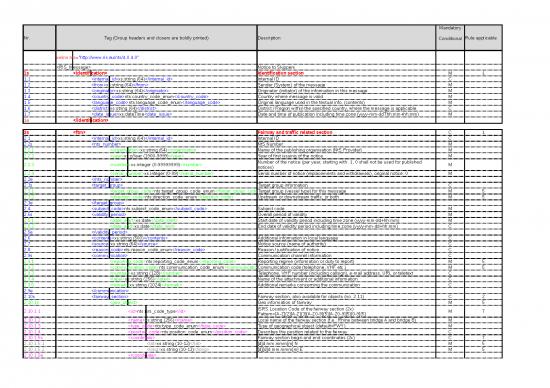Image resolution: width=550 pixels, height=388 pixels.
Task: Select 'Communication code (telephone, VHF etc.)' description
Action: [x=302, y=267]
